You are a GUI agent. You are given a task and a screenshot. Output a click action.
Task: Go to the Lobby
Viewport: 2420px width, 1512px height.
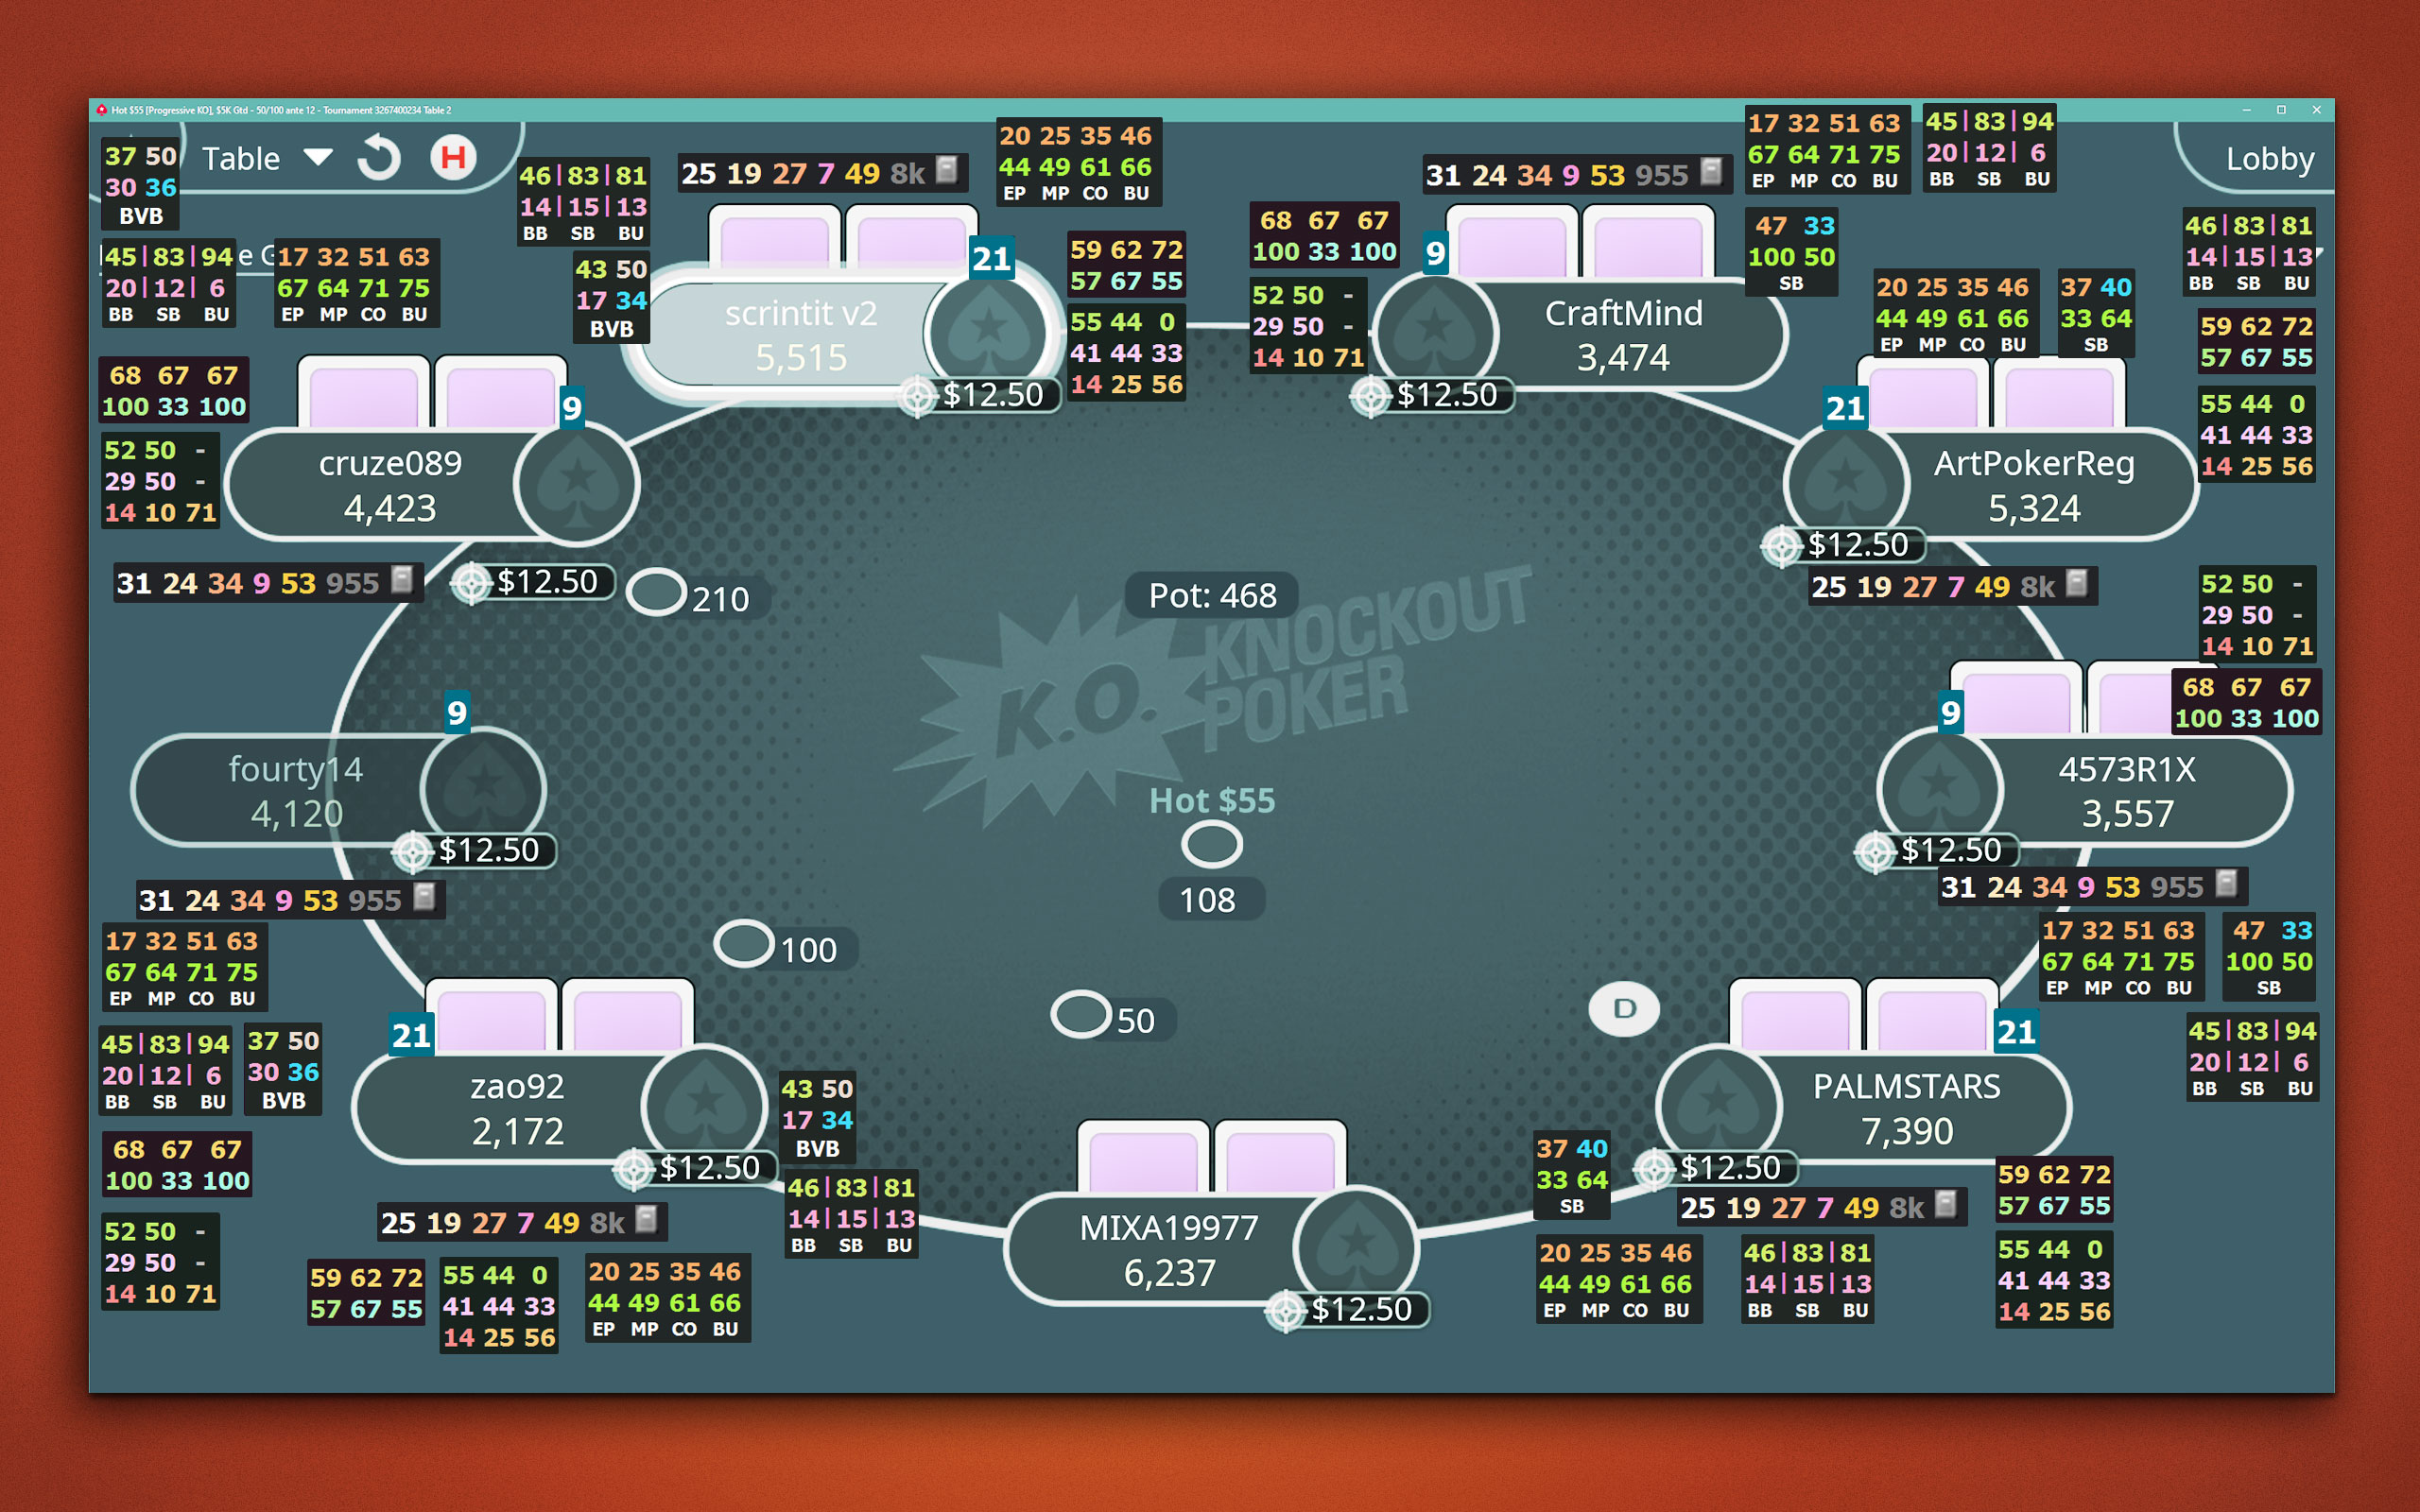coord(2269,158)
